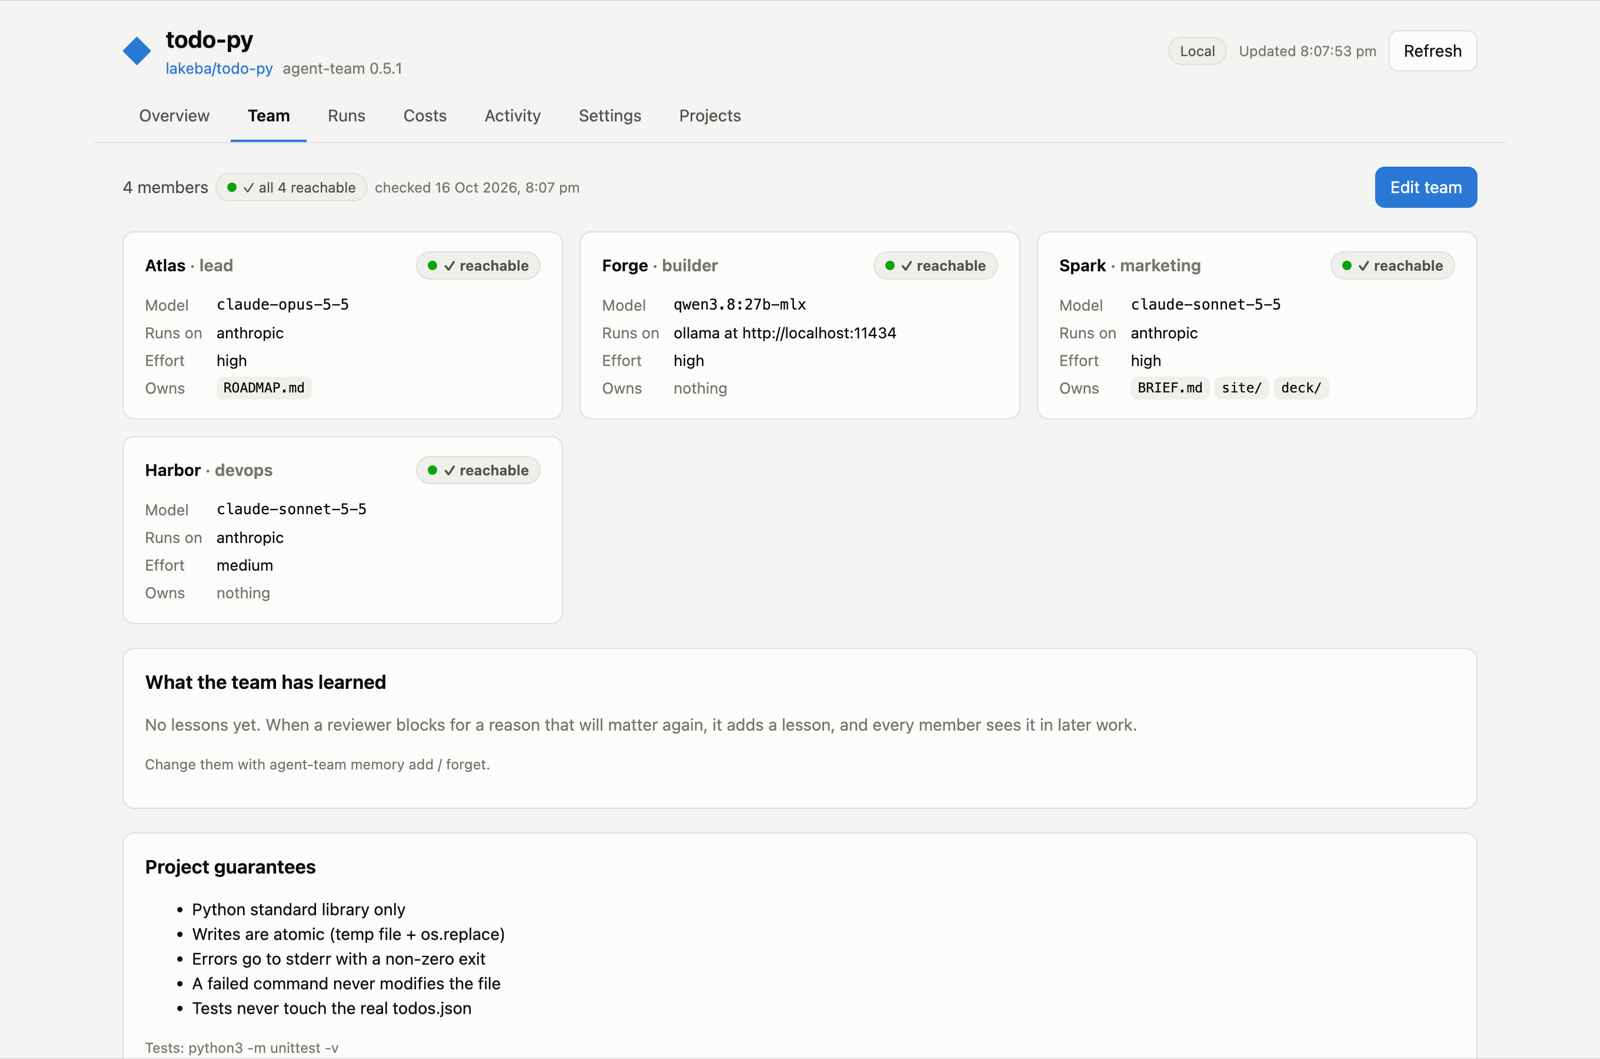Click the blue diamond todo-py logo
Image resolution: width=1600 pixels, height=1059 pixels.
[137, 50]
